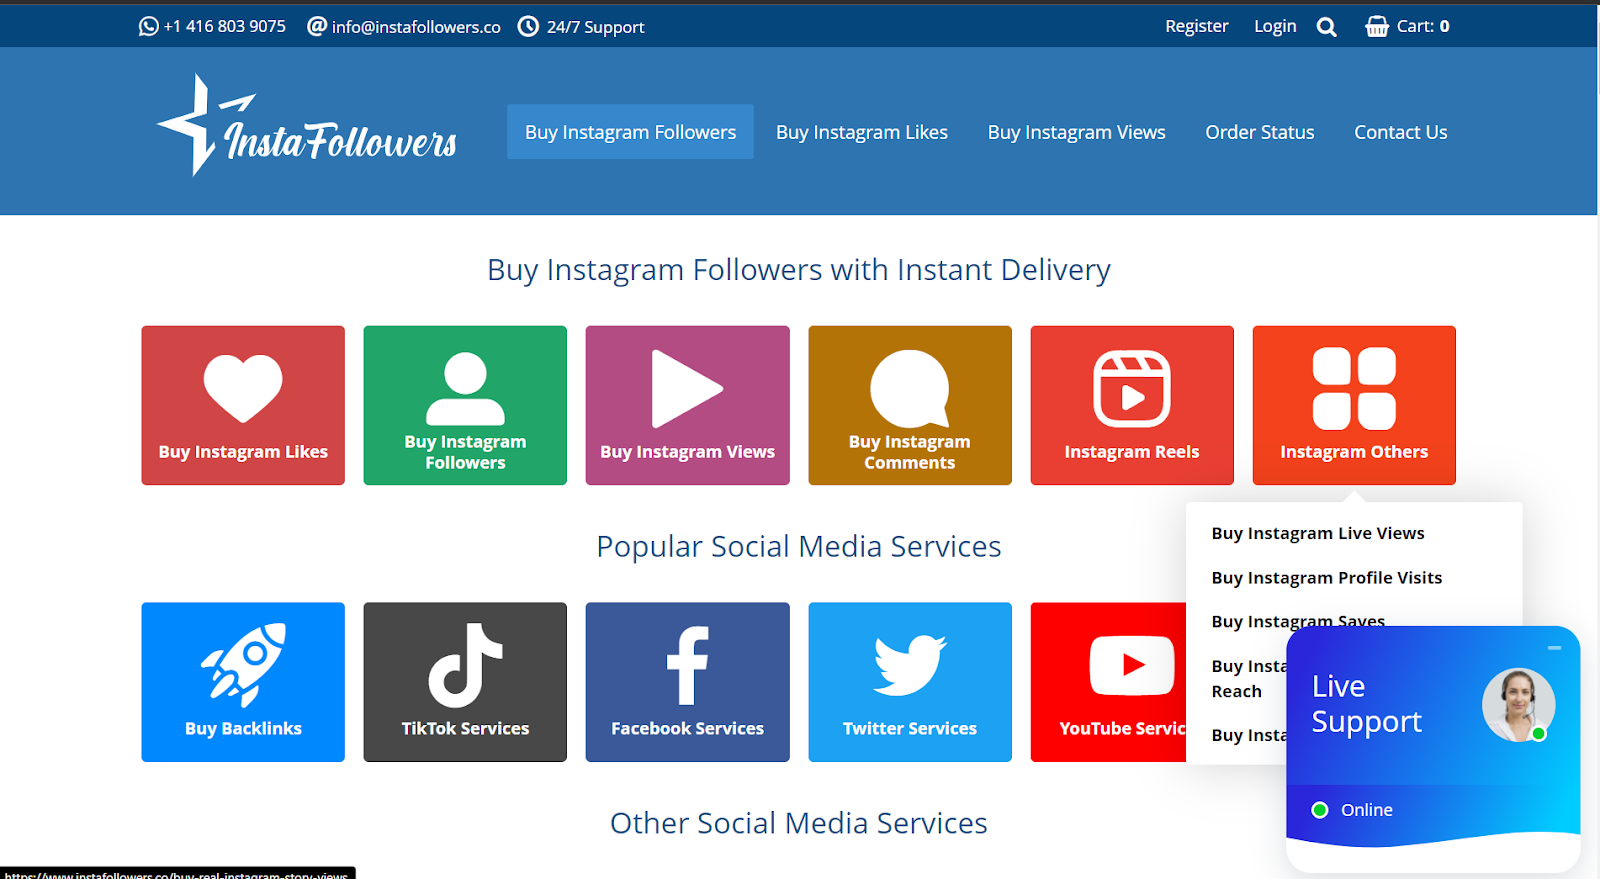Click the play triangle icon for Instagram Views
The width and height of the screenshot is (1600, 879).
[x=687, y=388]
